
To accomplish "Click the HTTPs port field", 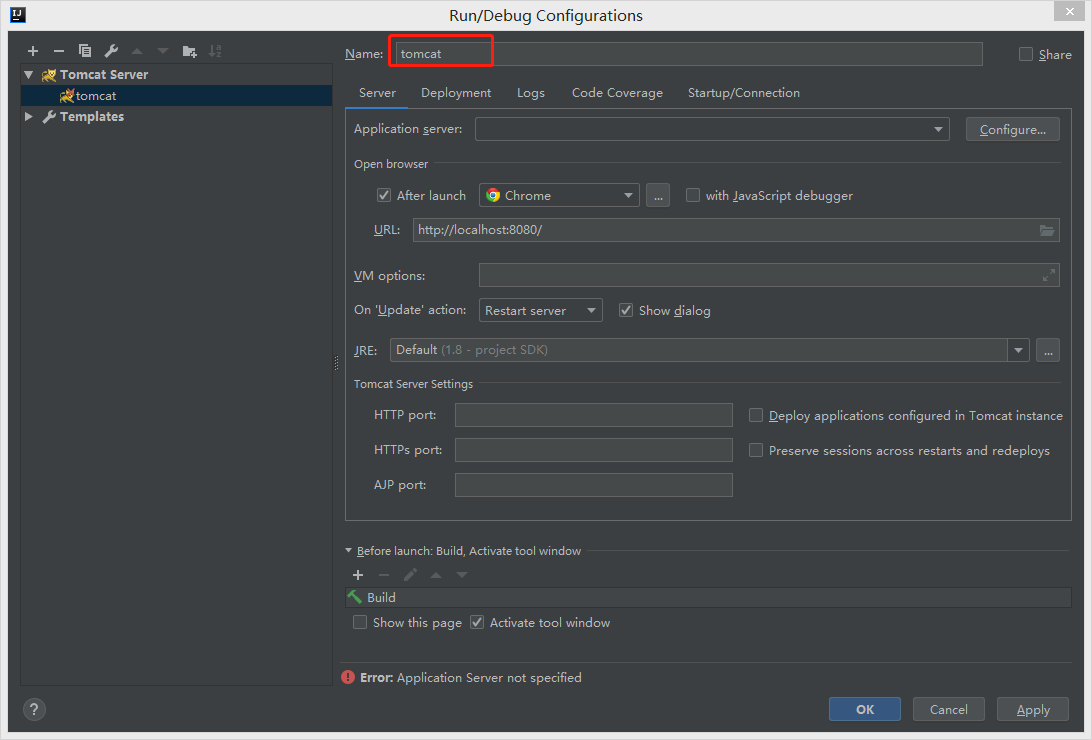I will coord(593,450).
